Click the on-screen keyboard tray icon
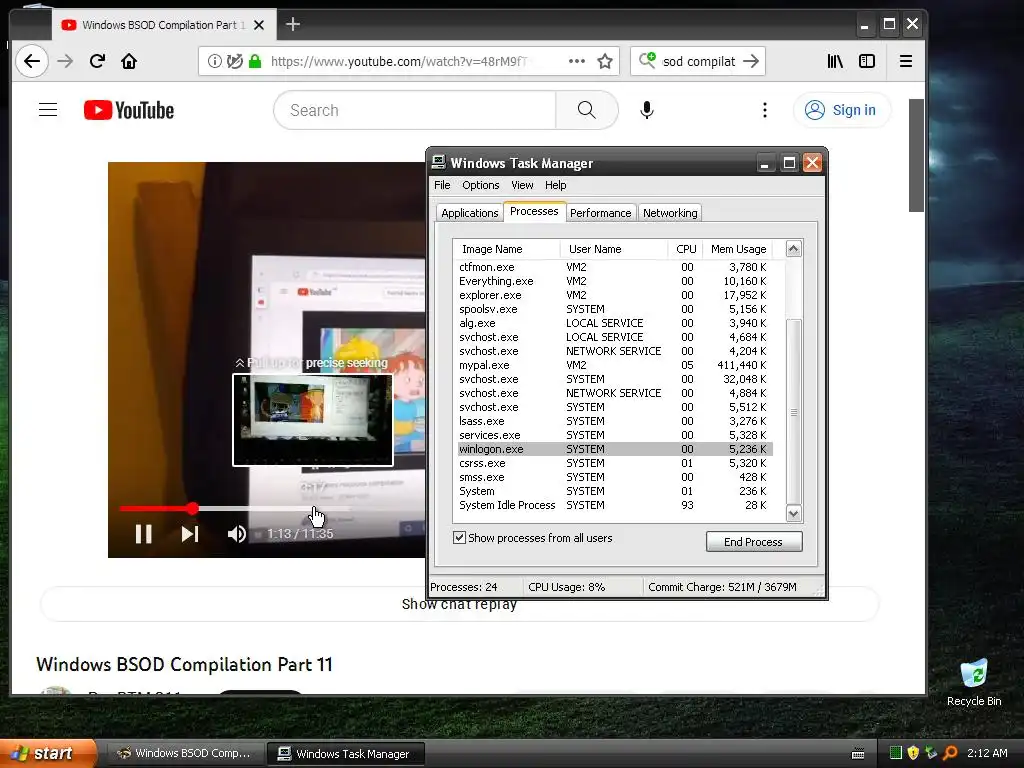1024x768 pixels. tap(858, 754)
